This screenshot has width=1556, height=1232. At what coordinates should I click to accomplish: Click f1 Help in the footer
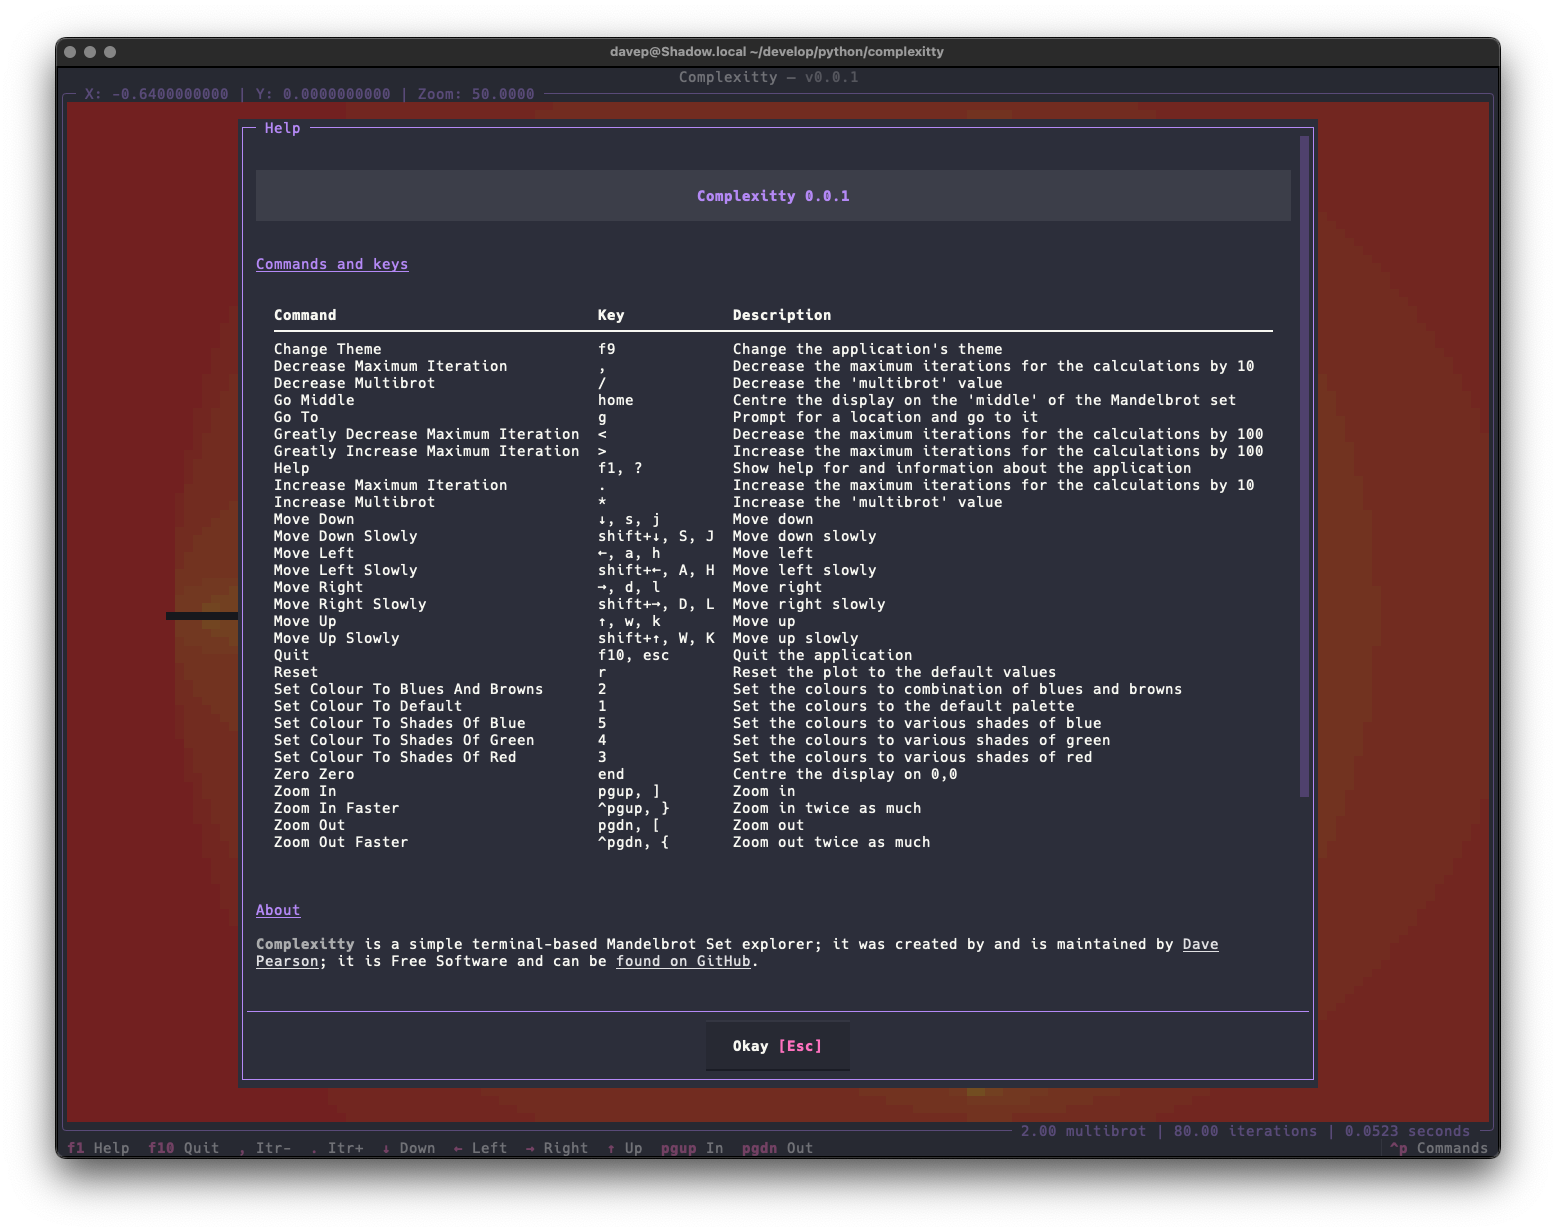coord(98,1148)
